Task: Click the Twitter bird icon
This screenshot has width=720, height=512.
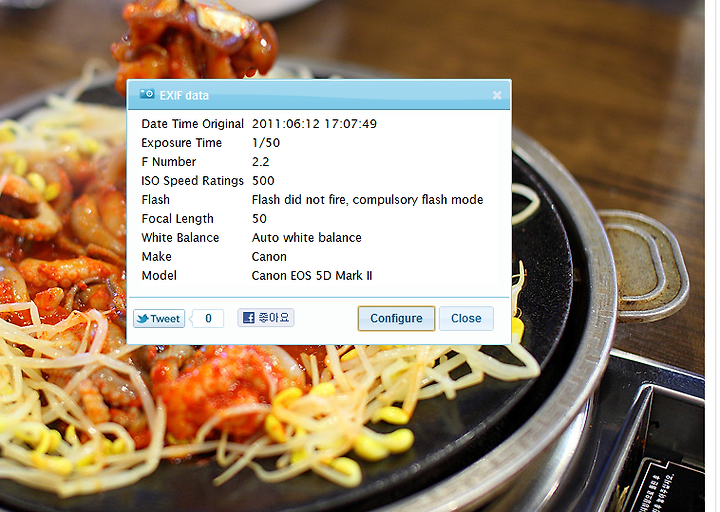Action: point(143,318)
